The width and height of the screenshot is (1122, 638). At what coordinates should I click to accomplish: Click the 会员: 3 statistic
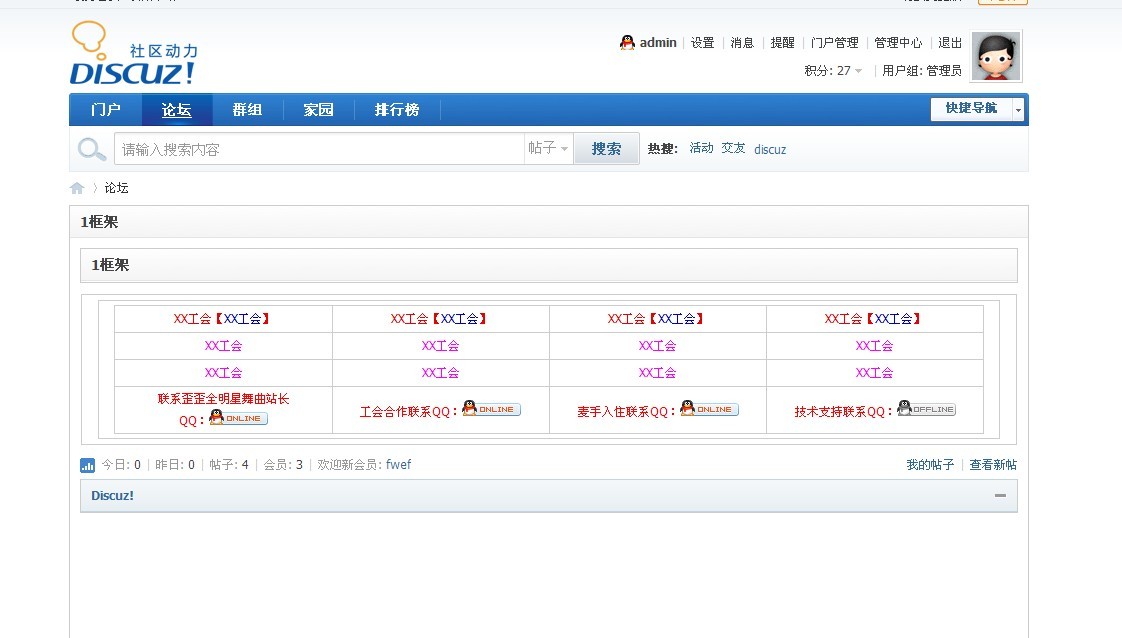point(283,465)
